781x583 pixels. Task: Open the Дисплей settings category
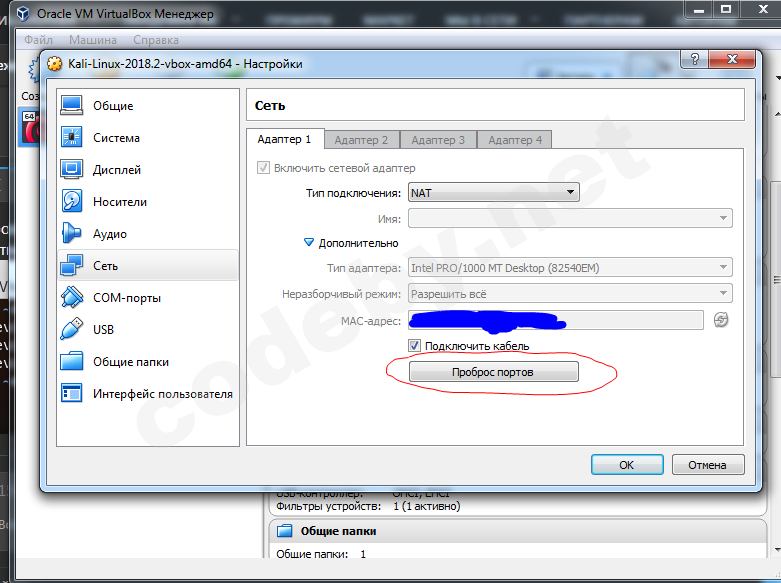[x=147, y=169]
